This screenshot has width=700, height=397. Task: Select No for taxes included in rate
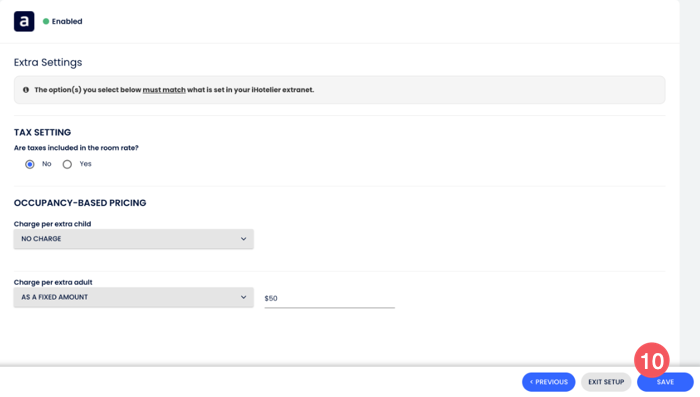pyautogui.click(x=29, y=164)
